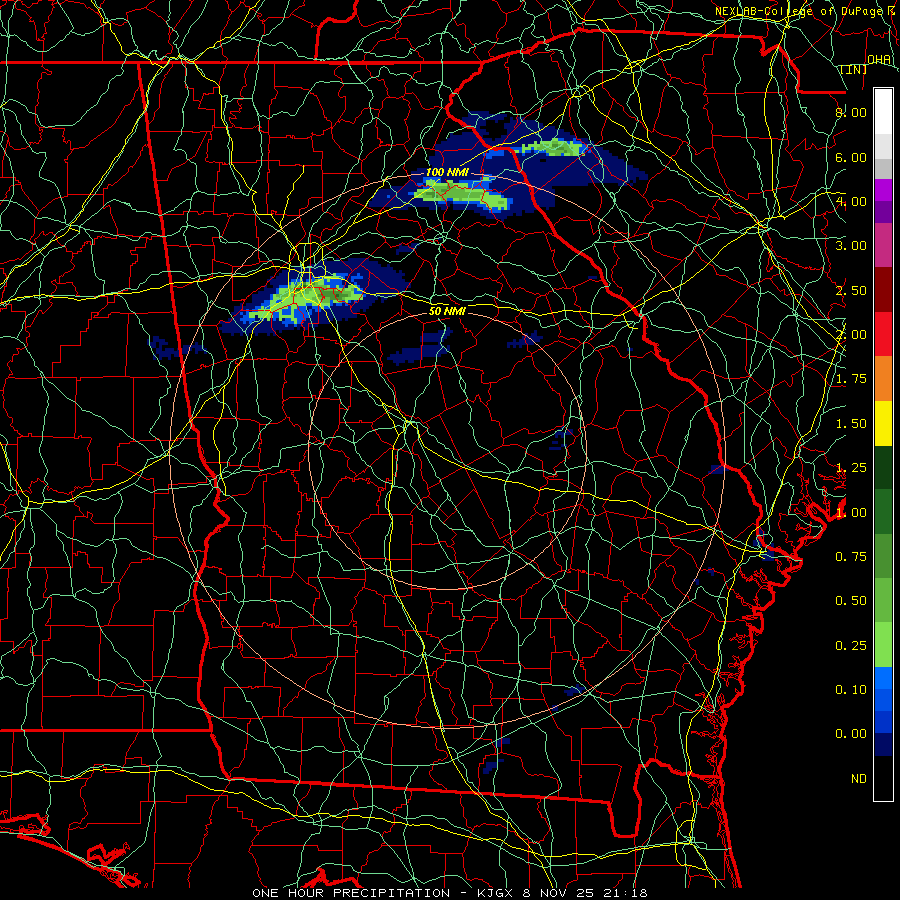Image resolution: width=900 pixels, height=900 pixels.
Task: Click the 3.00 legend value
Action: point(851,246)
